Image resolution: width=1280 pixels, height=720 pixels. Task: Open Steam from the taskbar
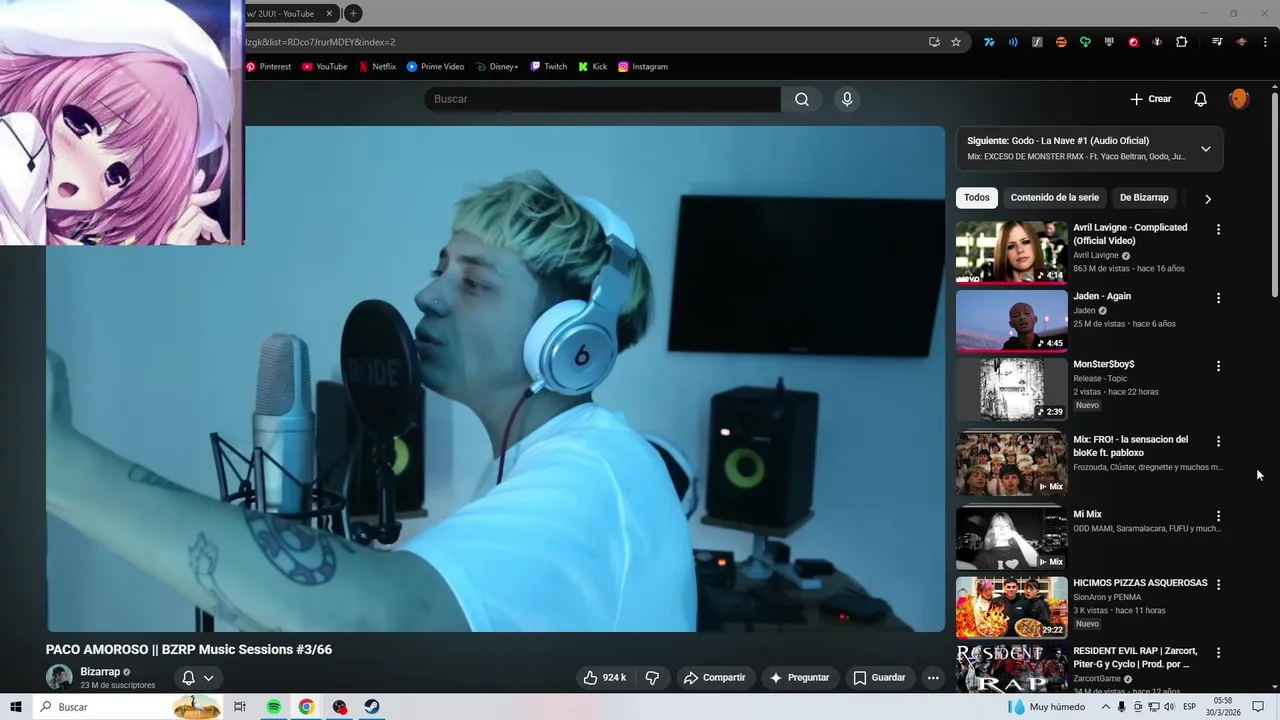click(x=371, y=707)
